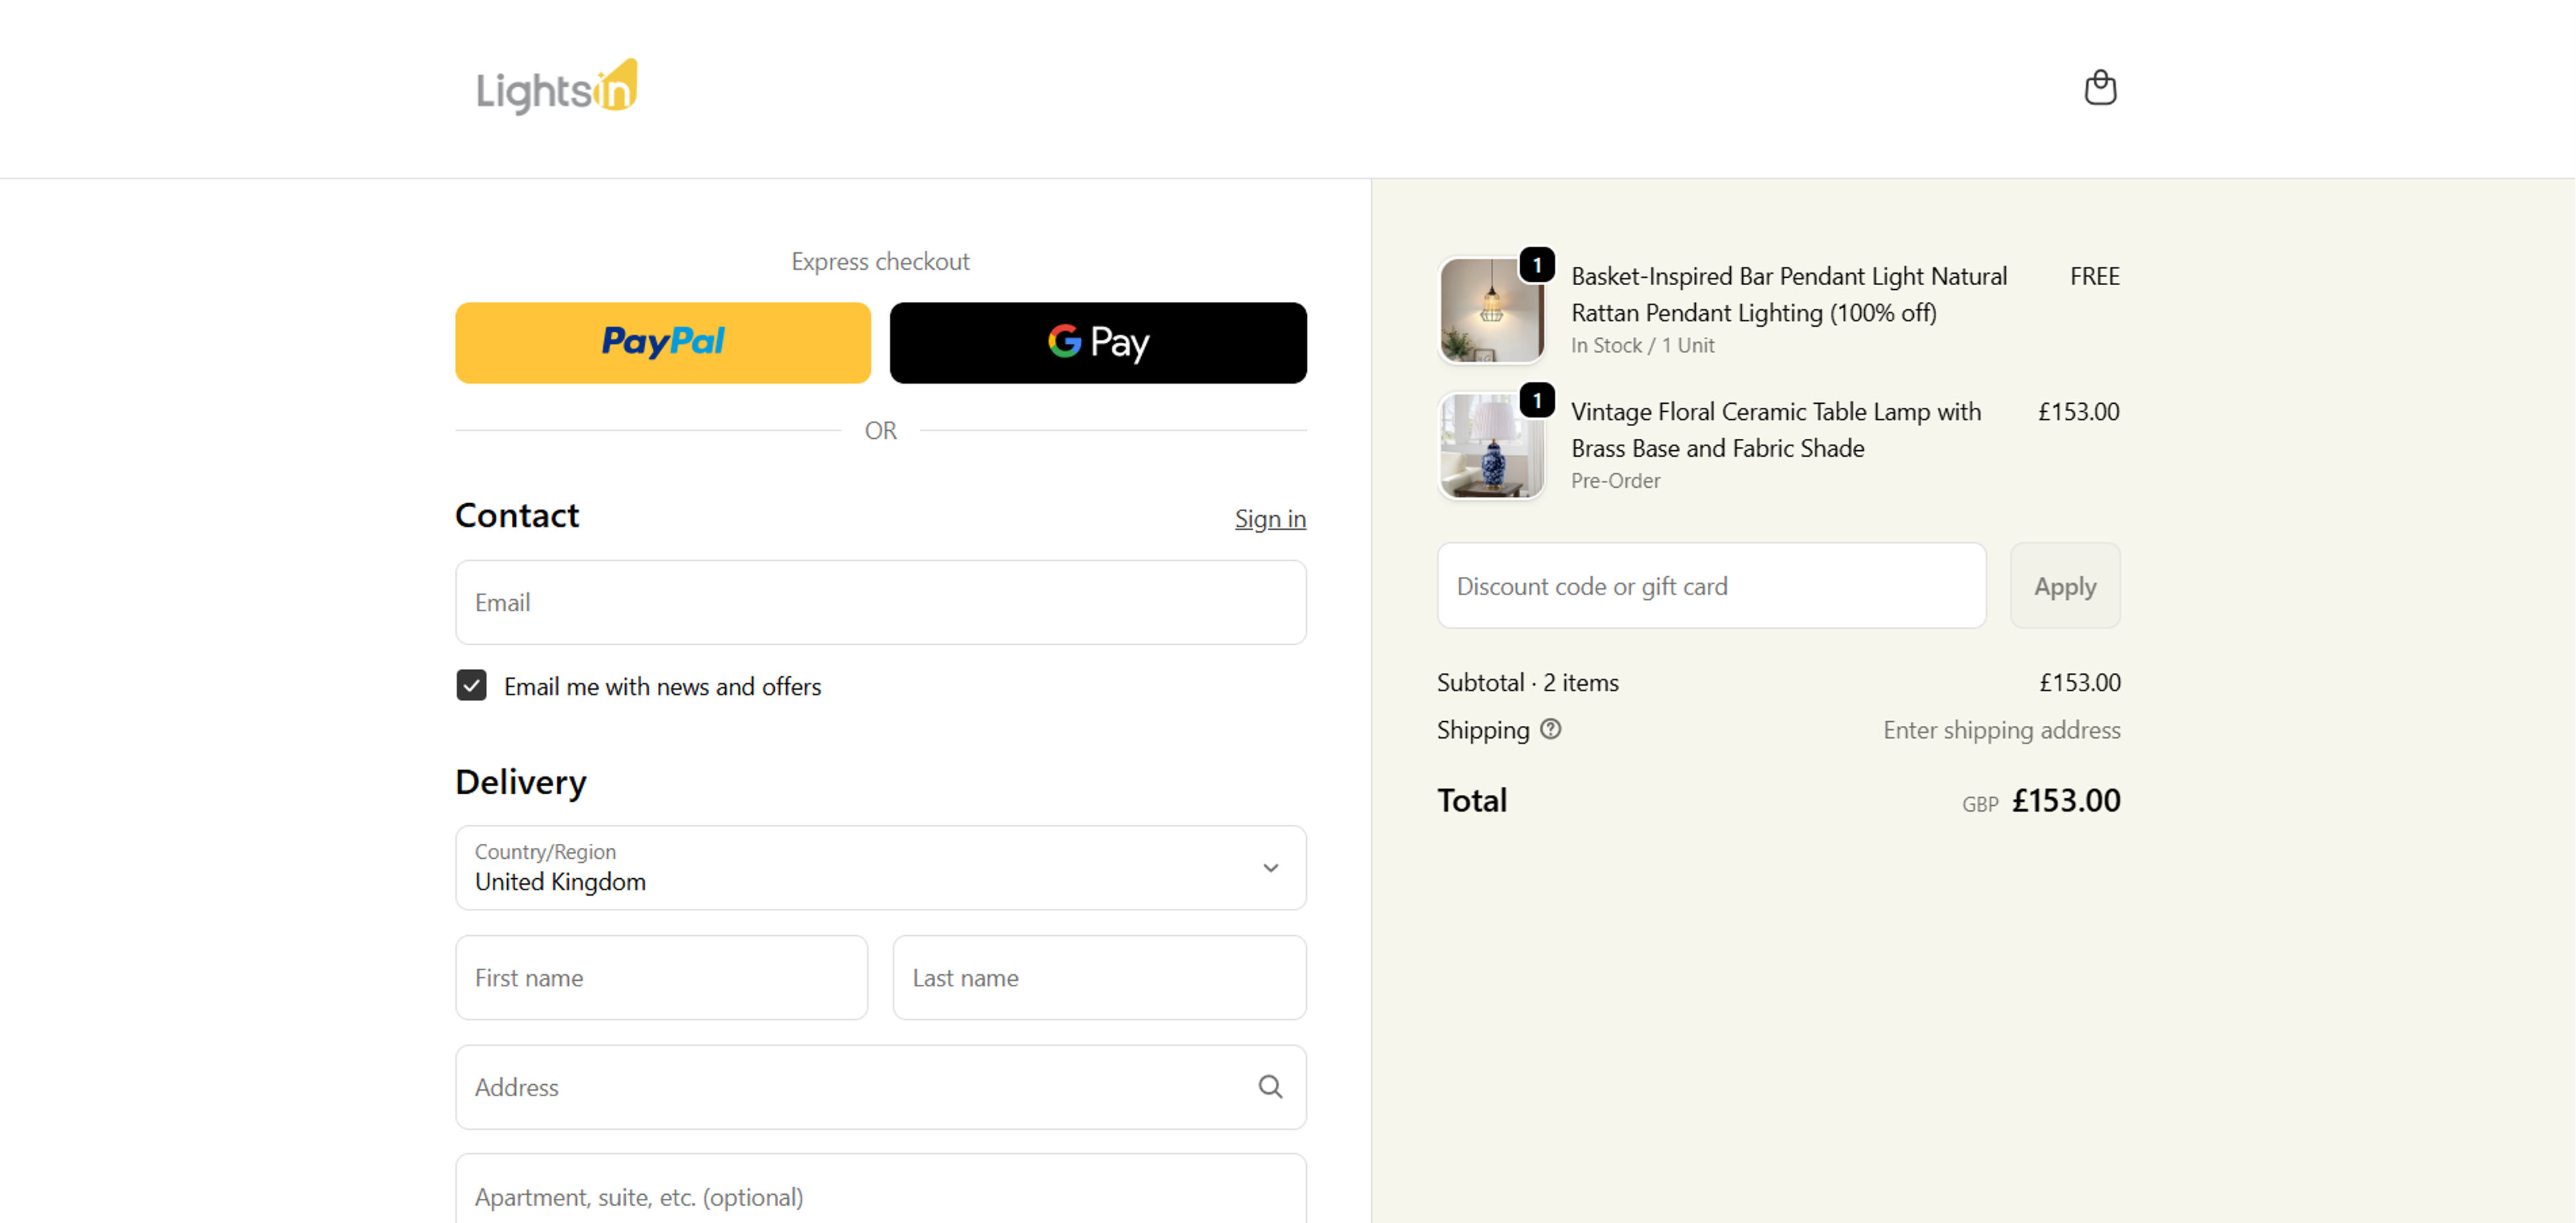Click the Lightsin logo

(556, 88)
